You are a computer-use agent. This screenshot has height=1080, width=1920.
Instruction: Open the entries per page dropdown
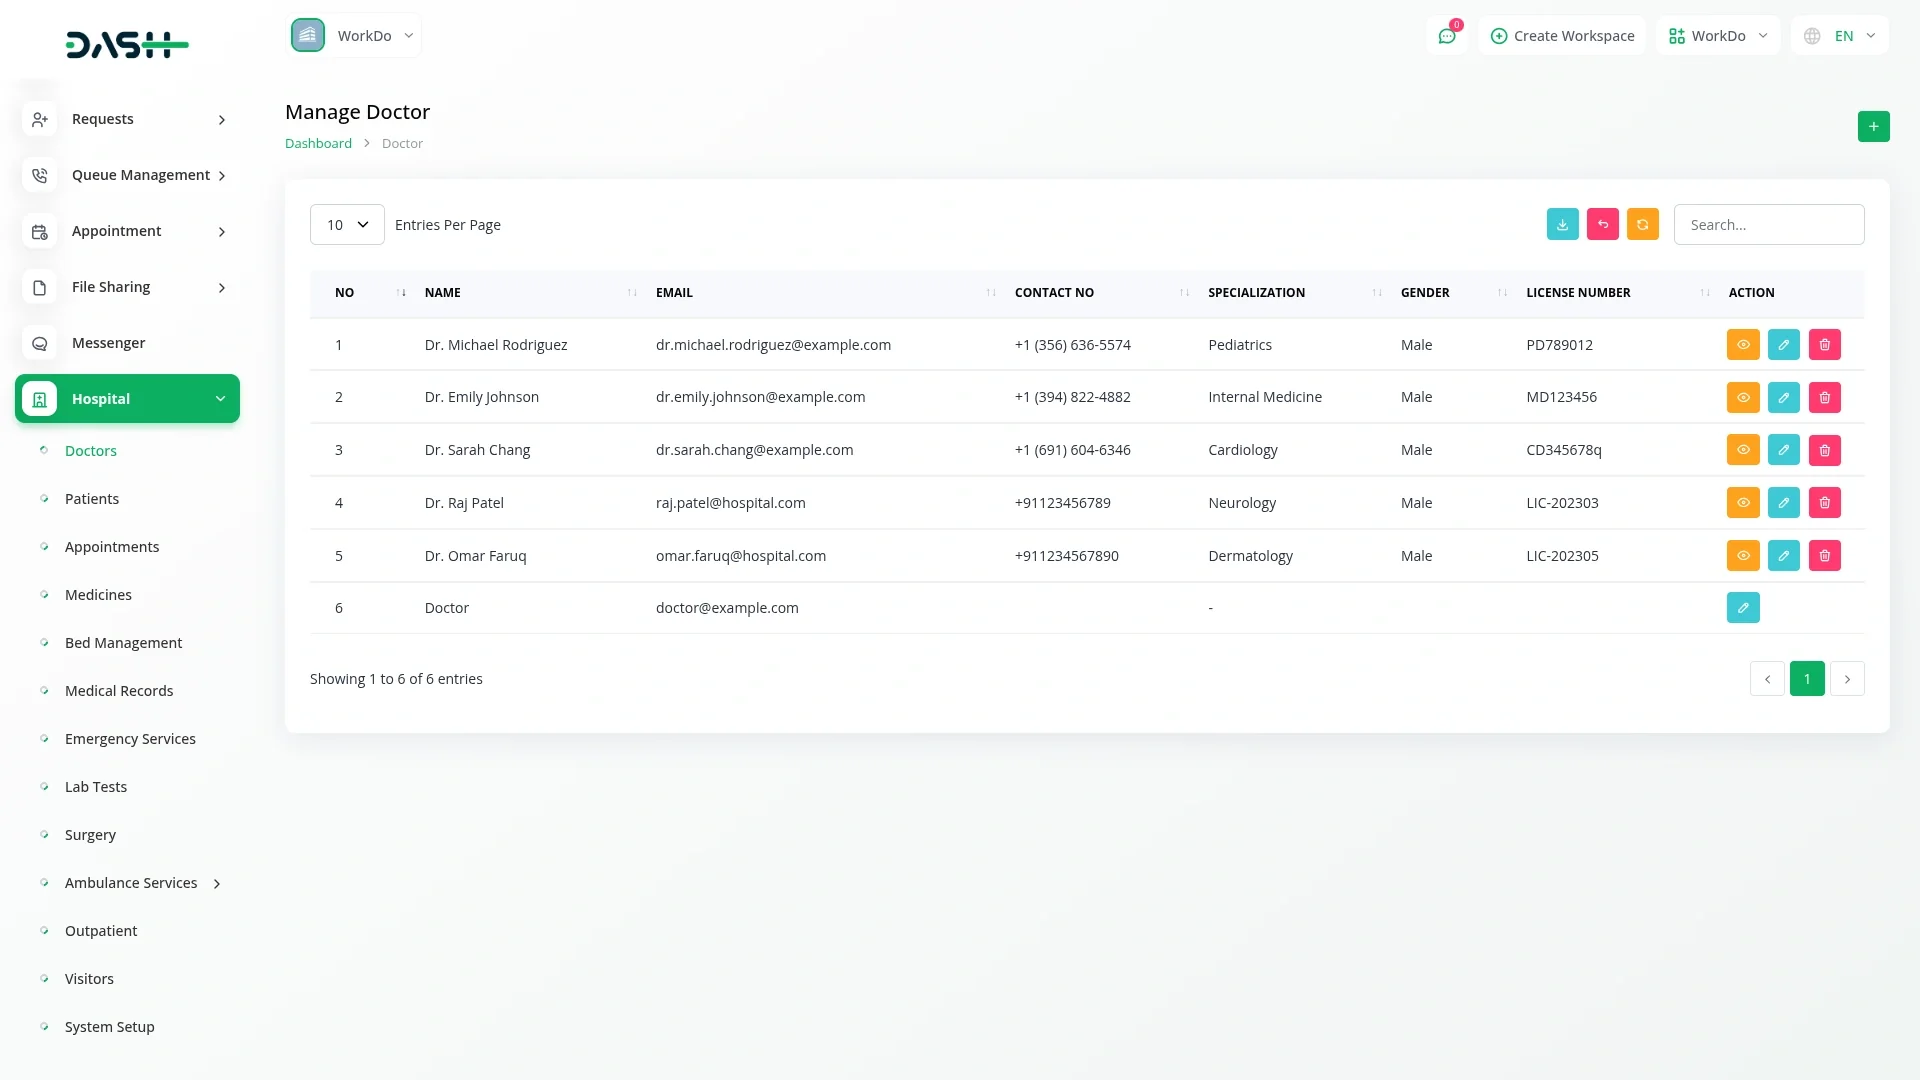347,225
